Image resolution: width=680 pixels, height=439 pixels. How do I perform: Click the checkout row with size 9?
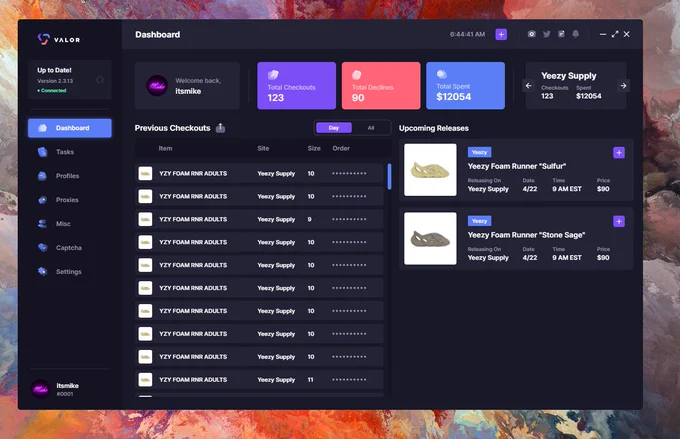[x=259, y=219]
